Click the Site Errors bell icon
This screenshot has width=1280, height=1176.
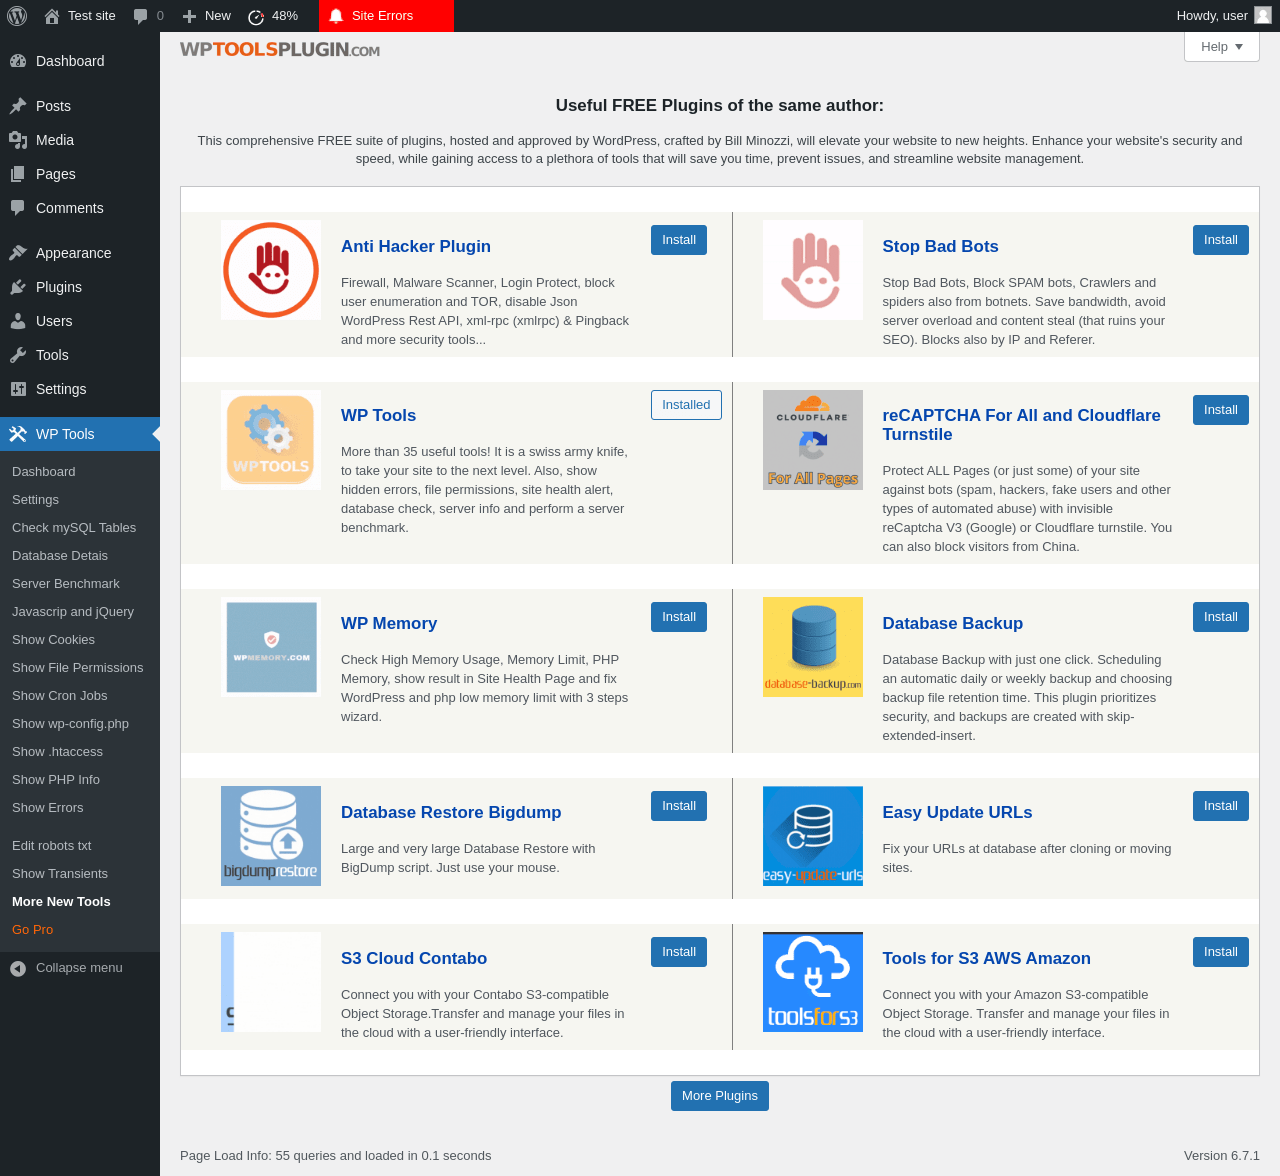click(336, 16)
